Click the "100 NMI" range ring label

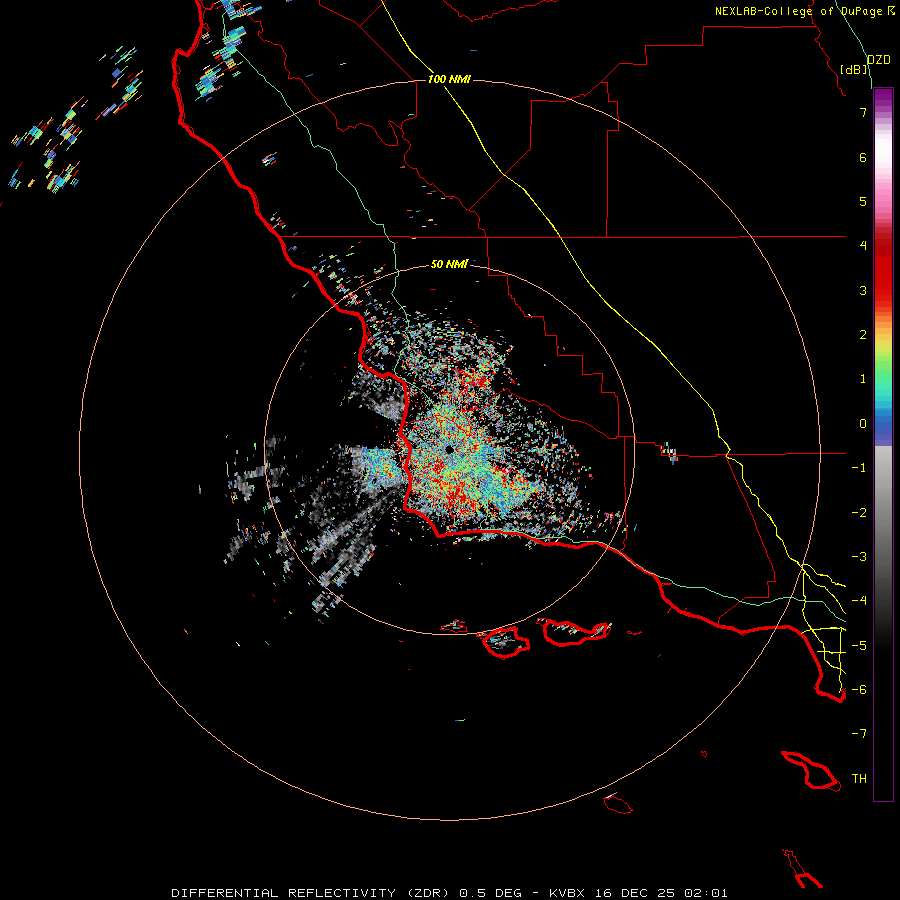coord(449,79)
